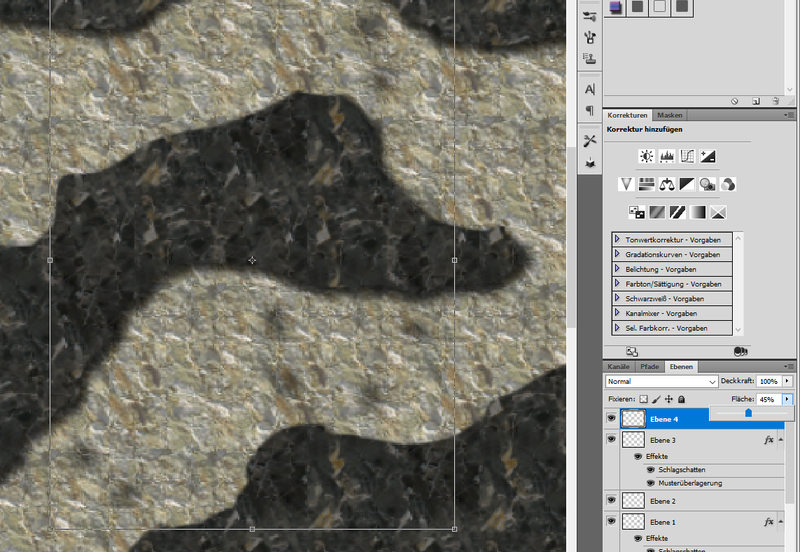This screenshot has width=800, height=552.
Task: Hide the Schlagschatten effect on Ebene 3
Action: (x=649, y=468)
